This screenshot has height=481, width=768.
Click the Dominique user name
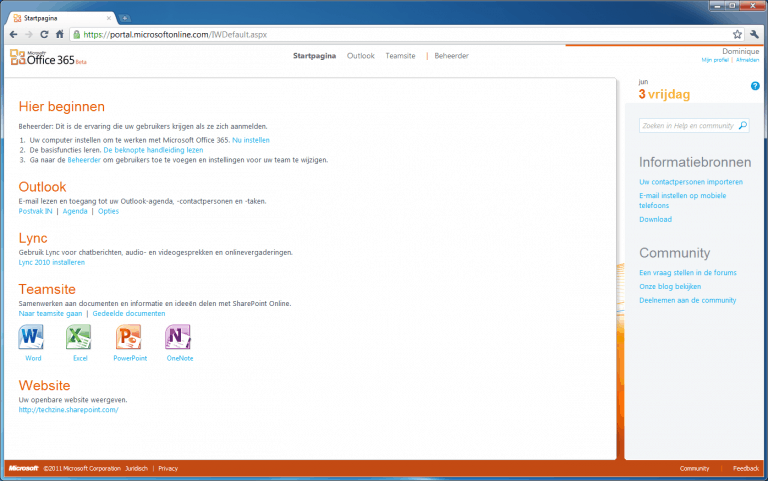(x=741, y=51)
